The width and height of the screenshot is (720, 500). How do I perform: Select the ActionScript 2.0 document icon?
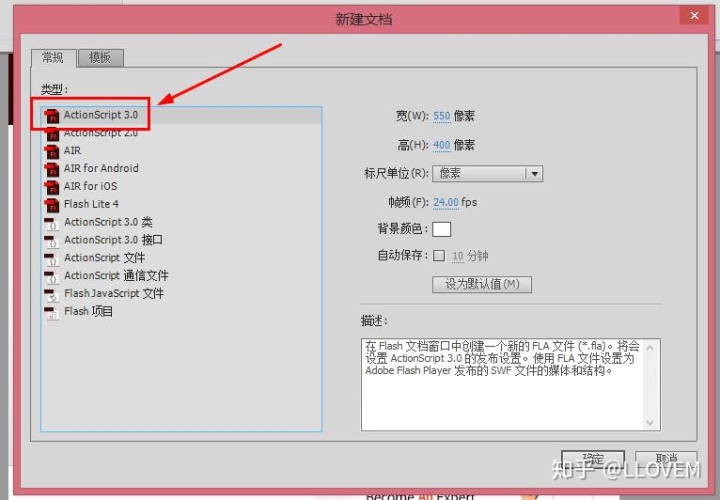point(52,134)
